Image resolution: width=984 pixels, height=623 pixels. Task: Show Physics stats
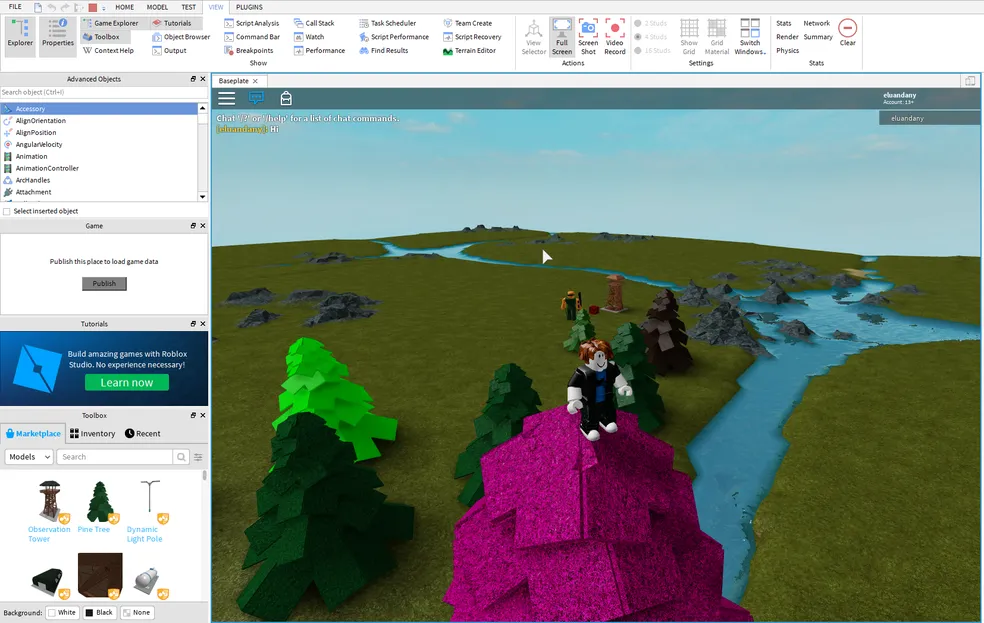point(787,51)
